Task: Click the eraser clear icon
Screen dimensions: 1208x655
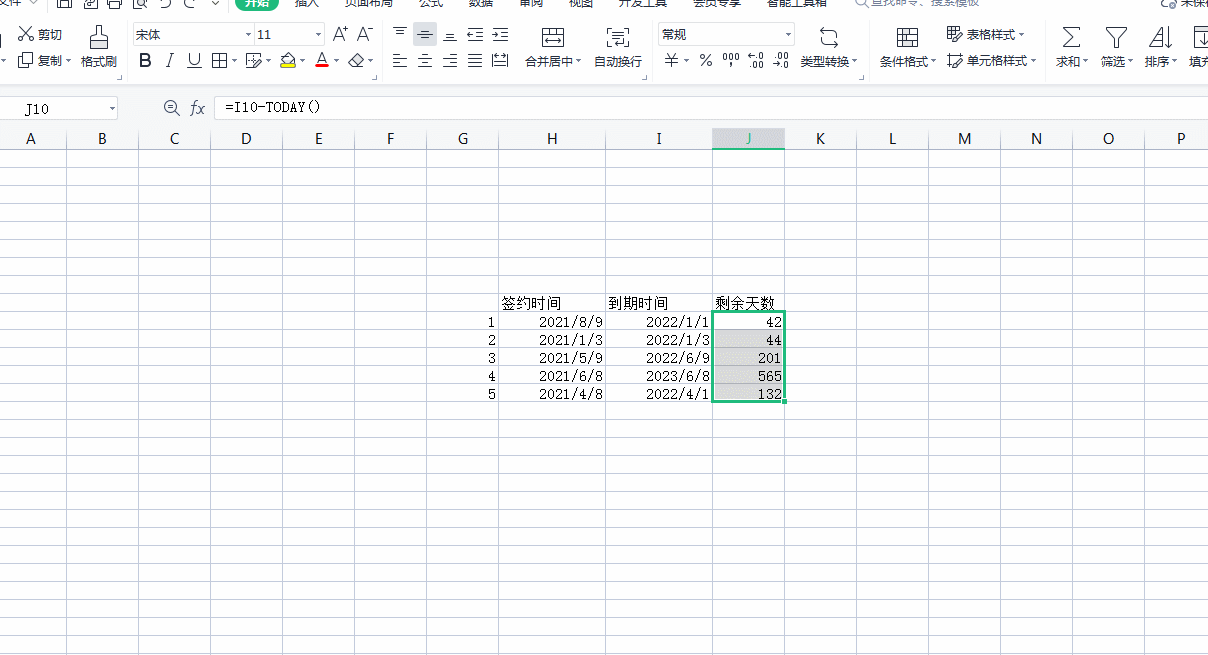Action: pyautogui.click(x=356, y=61)
